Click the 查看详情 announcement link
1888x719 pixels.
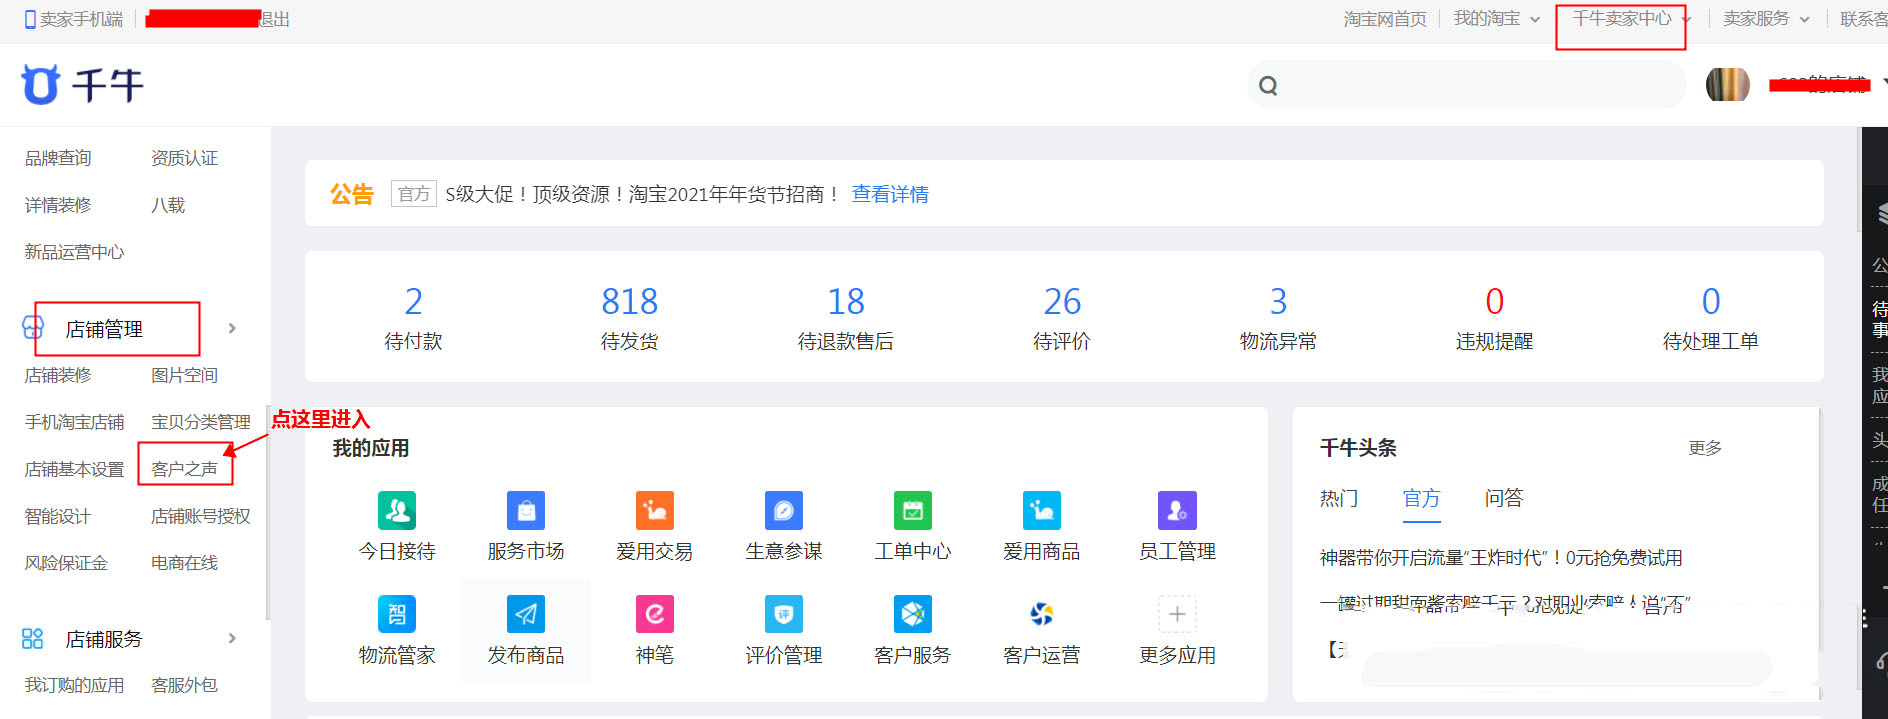click(890, 194)
